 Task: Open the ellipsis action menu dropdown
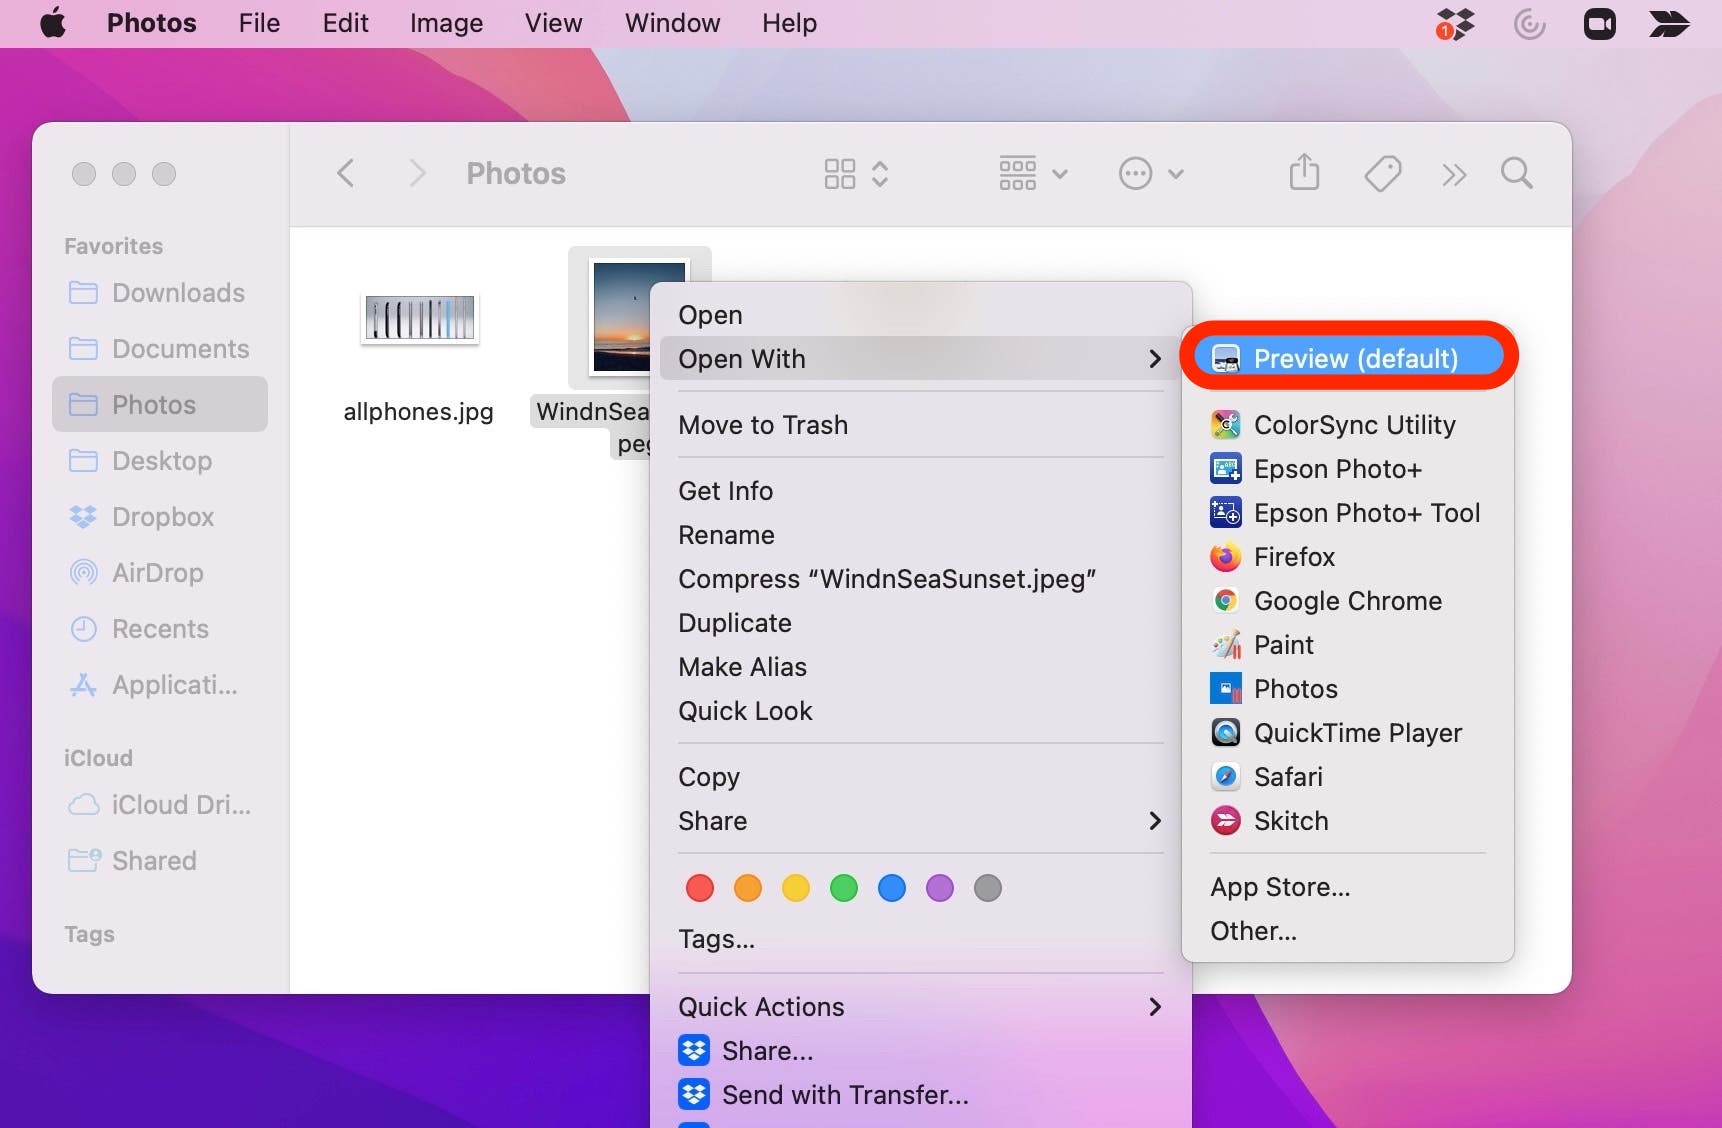(1150, 173)
